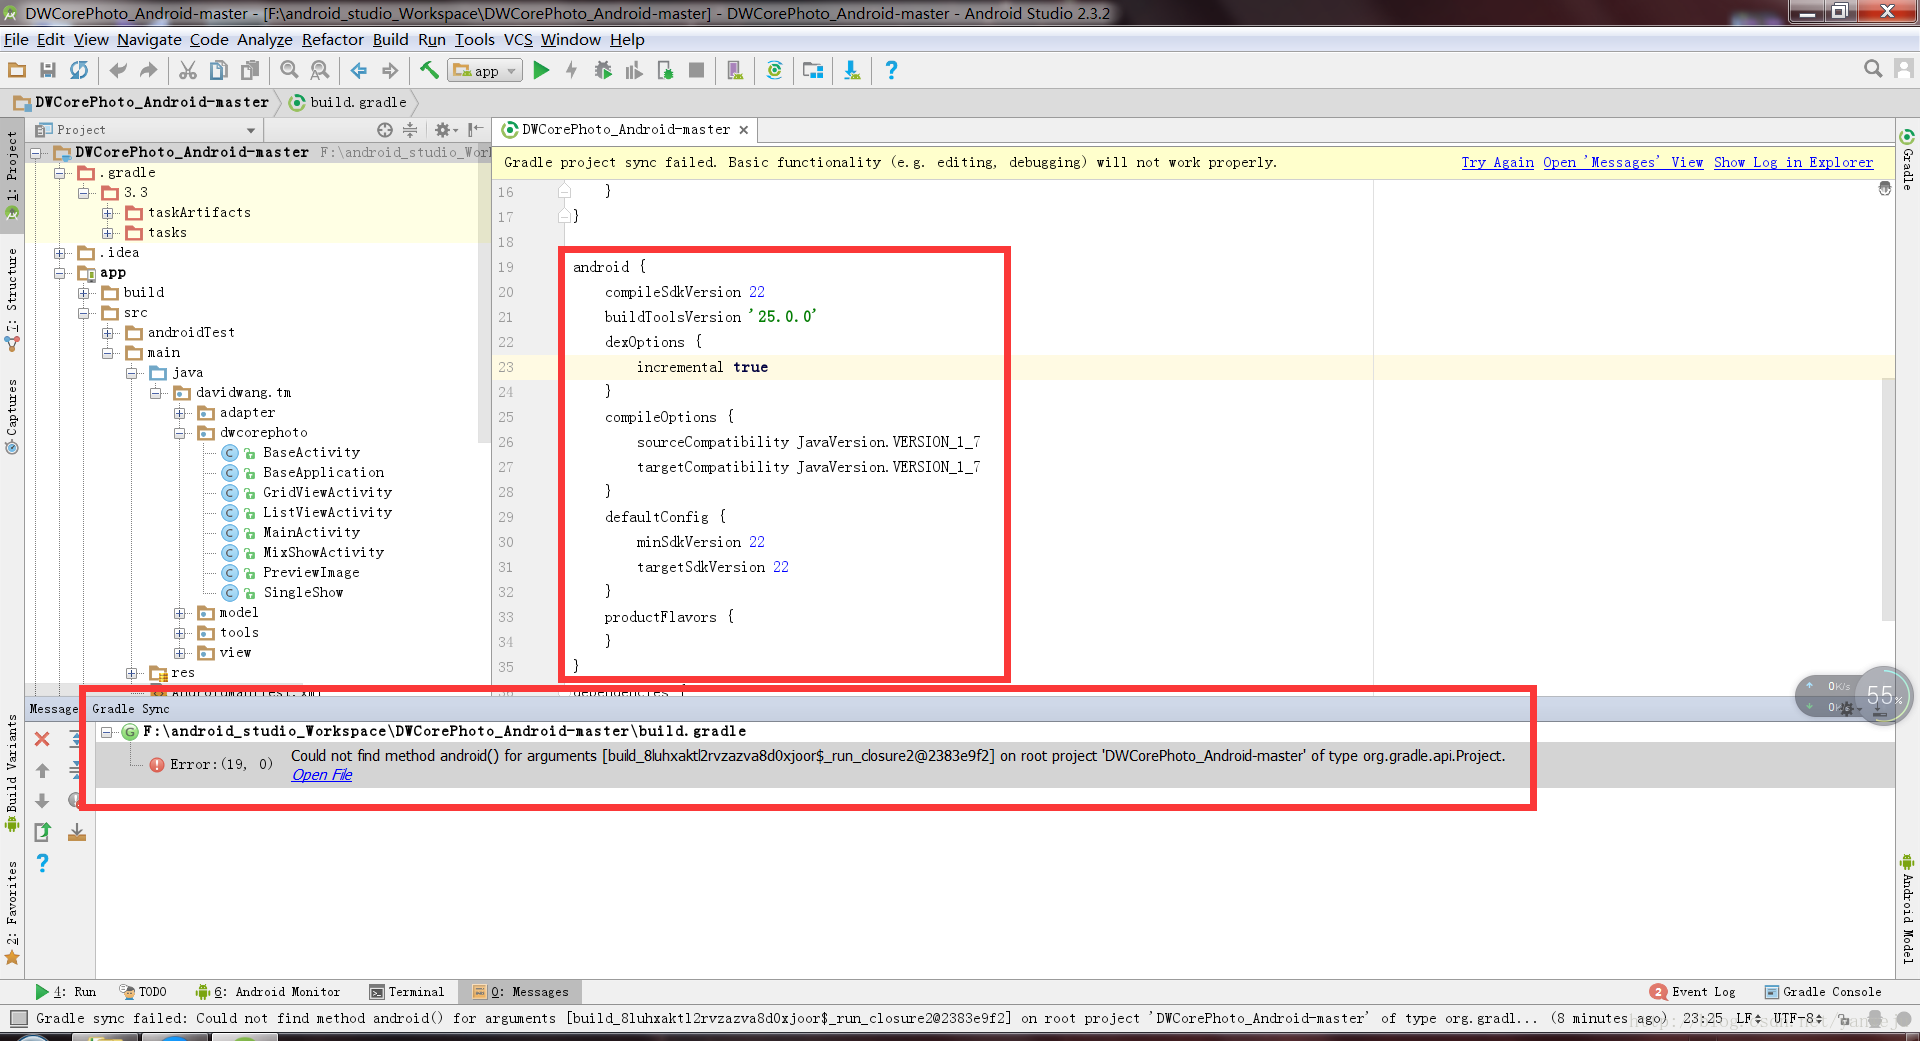Close the DWCorePhoto_Android-master editor tab
Image resolution: width=1920 pixels, height=1041 pixels.
pyautogui.click(x=743, y=130)
